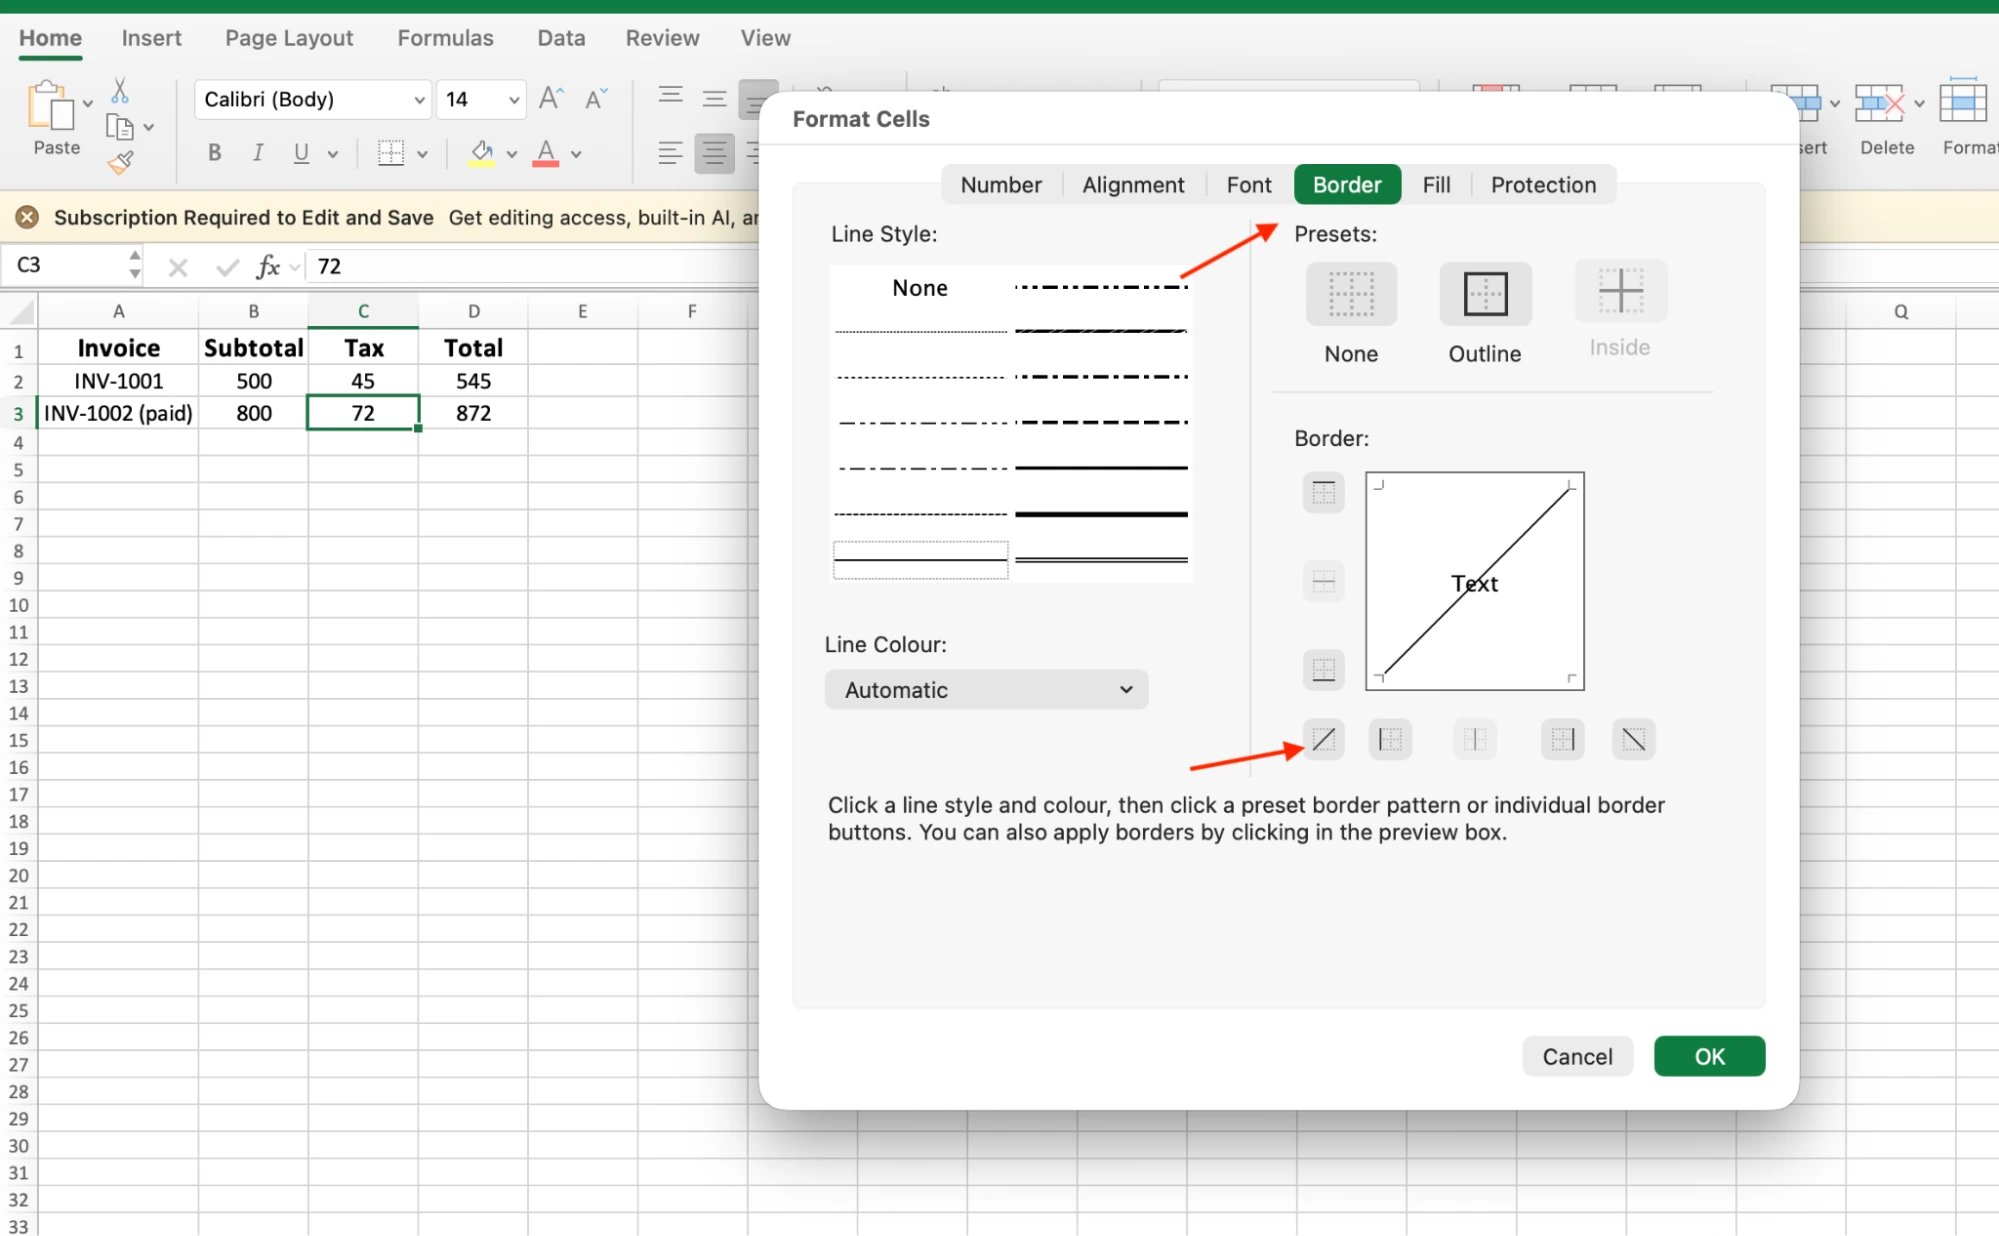Click the formula cancel X icon
1999x1236 pixels.
tap(178, 267)
